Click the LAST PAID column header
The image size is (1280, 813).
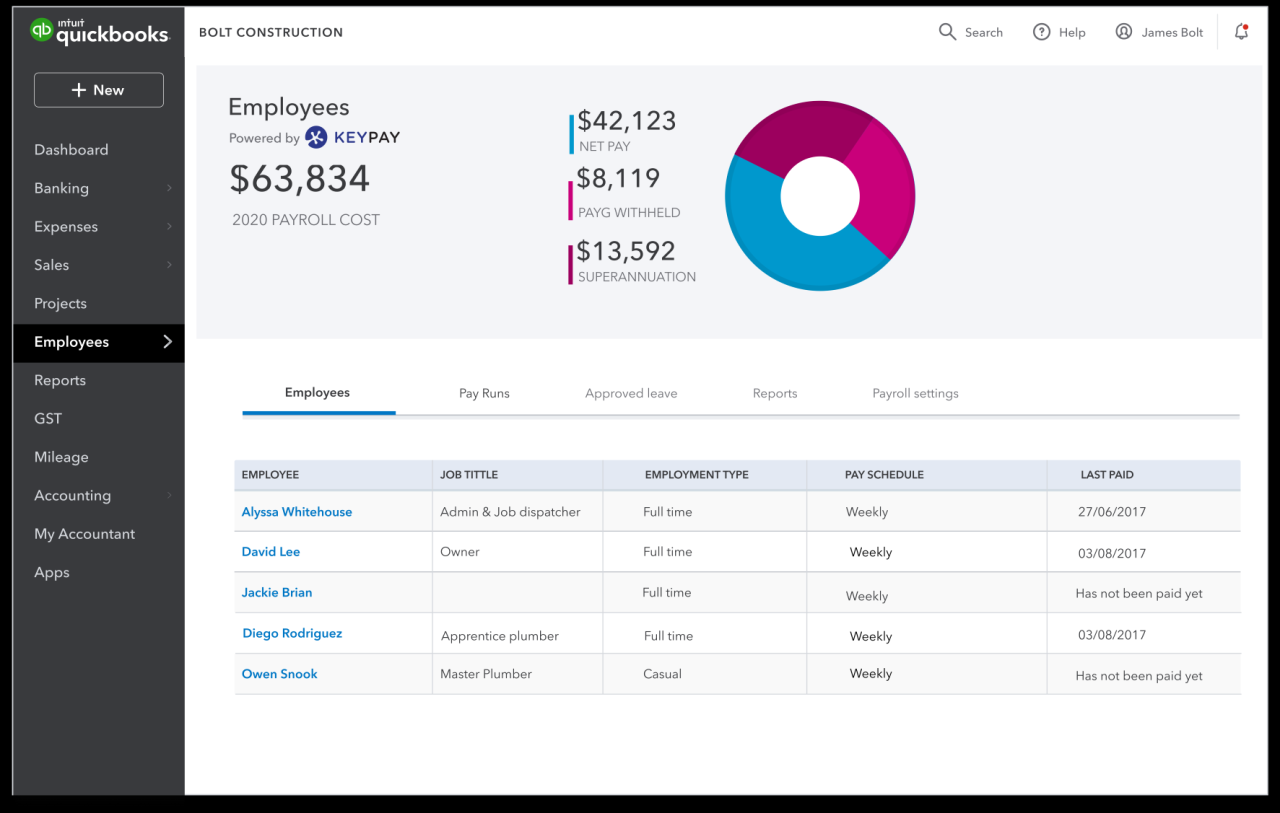pos(1107,475)
